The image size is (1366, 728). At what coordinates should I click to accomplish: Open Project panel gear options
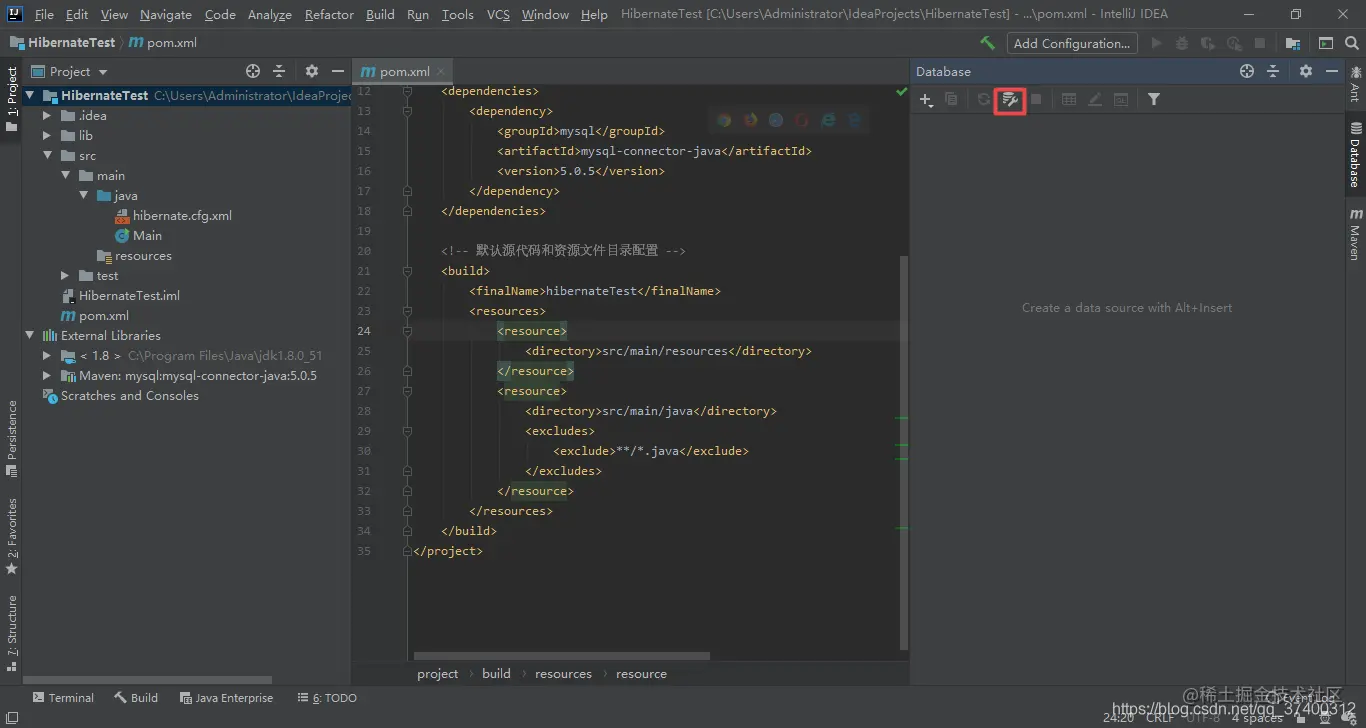click(312, 71)
